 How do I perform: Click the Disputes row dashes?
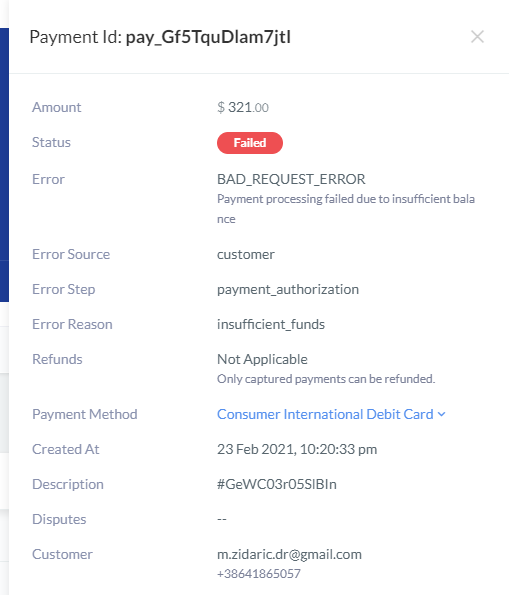click(222, 519)
